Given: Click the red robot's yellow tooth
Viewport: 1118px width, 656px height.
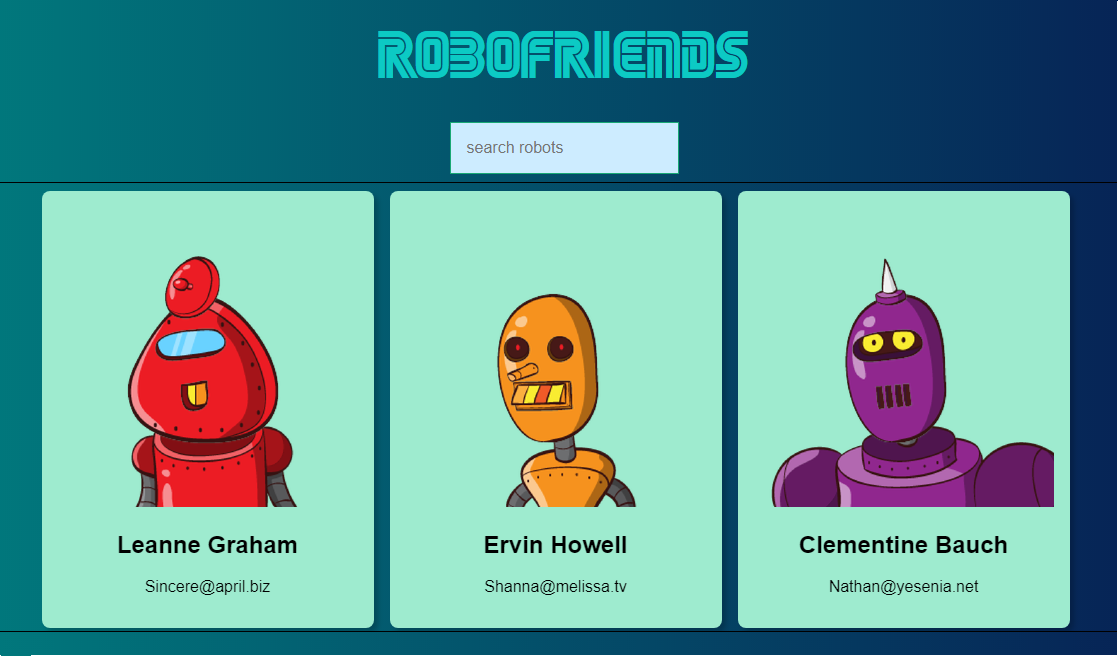Looking at the screenshot, I should pos(195,395).
